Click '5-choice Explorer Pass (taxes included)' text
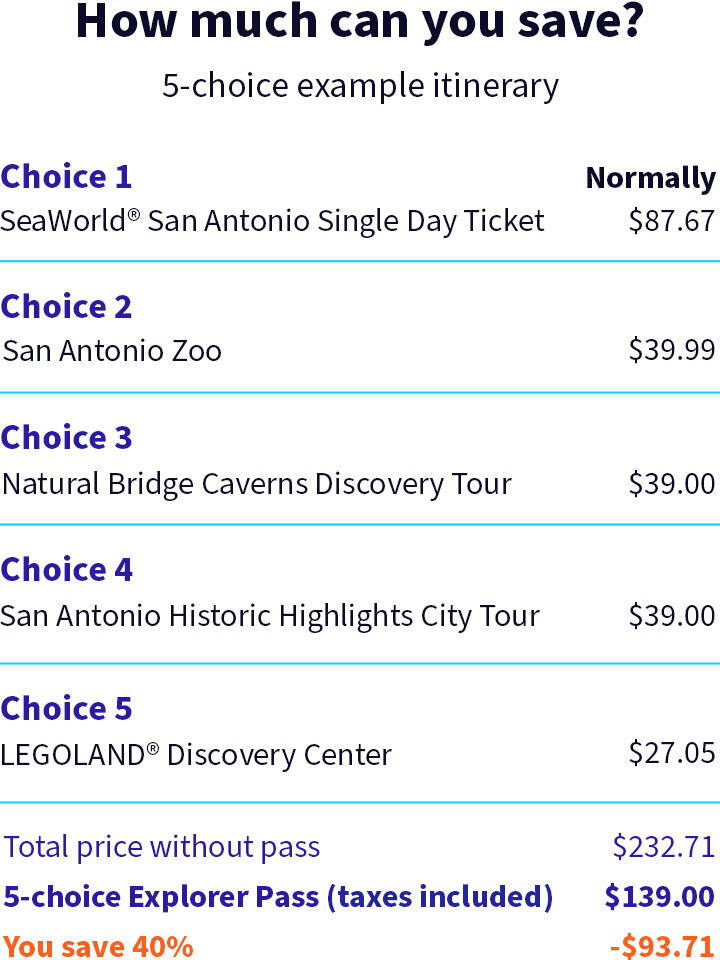 click(278, 897)
